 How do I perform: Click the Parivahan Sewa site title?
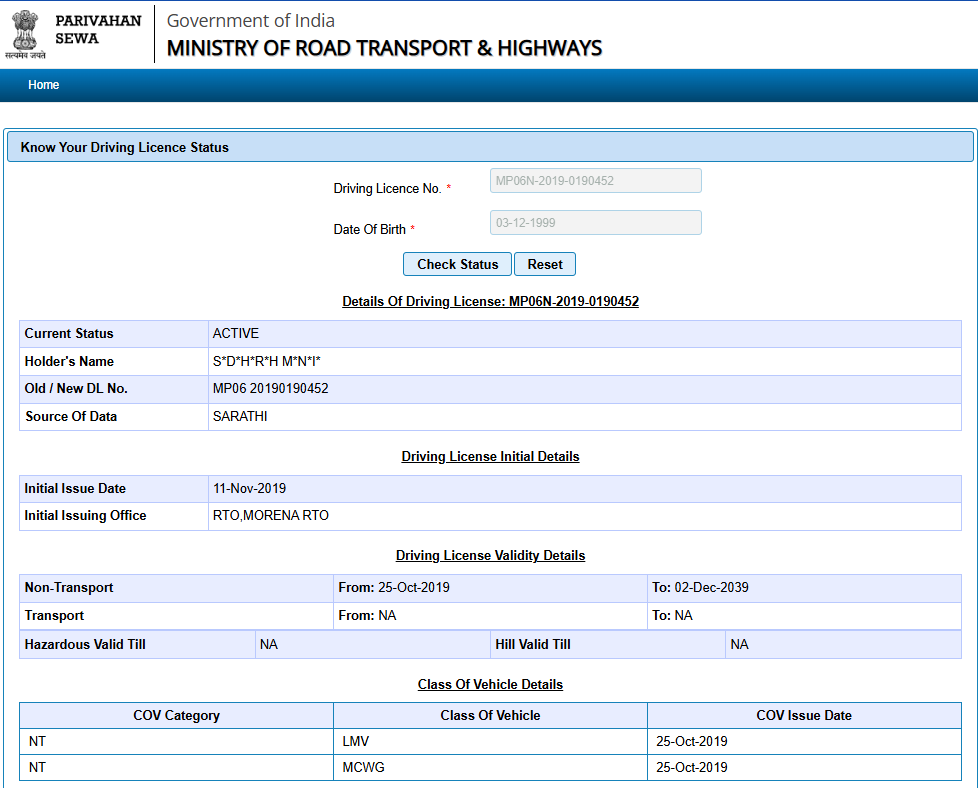click(98, 29)
